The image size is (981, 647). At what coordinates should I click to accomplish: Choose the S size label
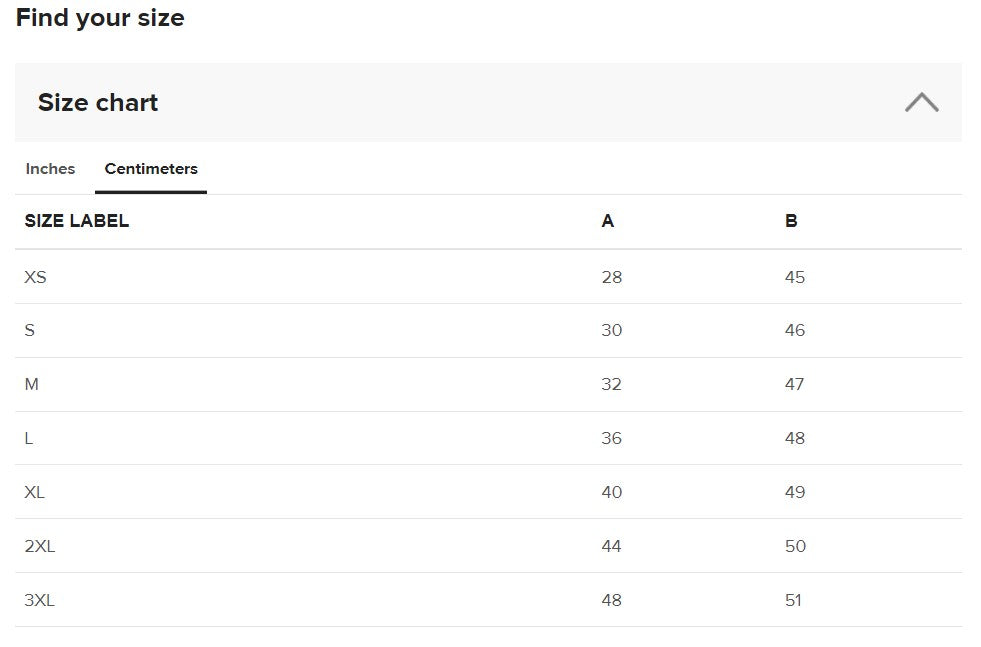click(30, 330)
